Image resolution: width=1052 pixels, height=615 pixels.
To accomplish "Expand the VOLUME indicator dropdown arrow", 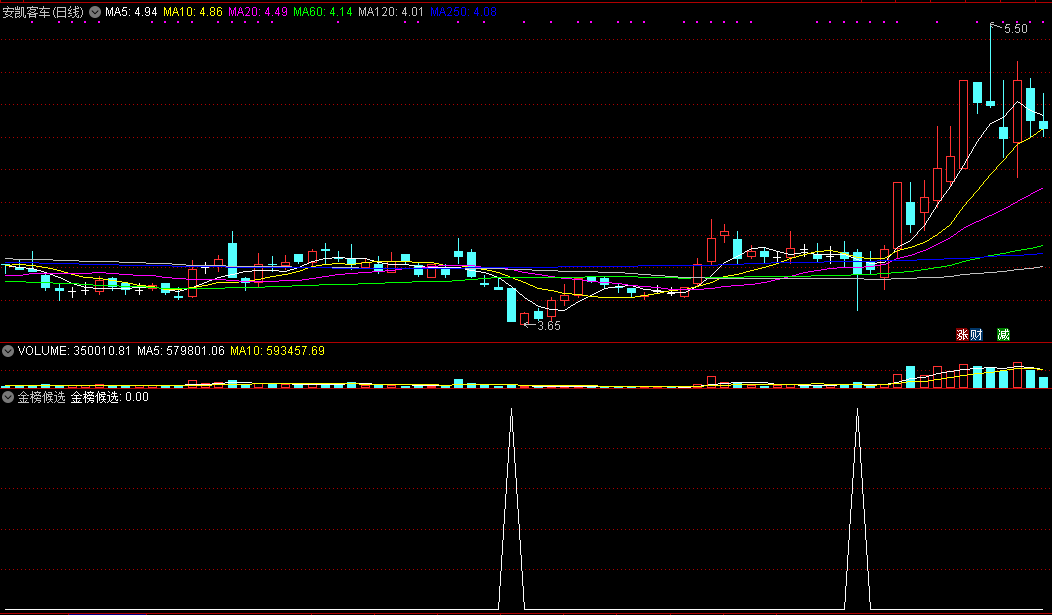I will (8, 351).
